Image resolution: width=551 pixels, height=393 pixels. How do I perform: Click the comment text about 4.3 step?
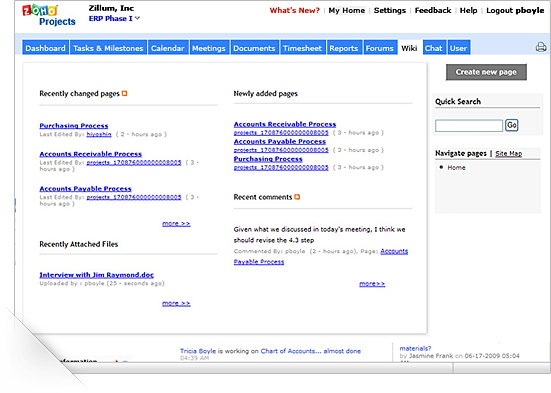tap(319, 235)
